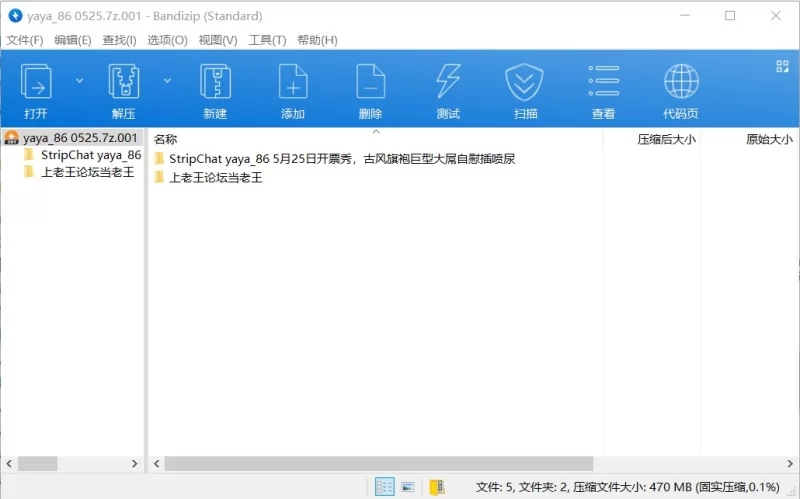Click the status bar file count text
This screenshot has height=499, width=800.
[x=628, y=487]
